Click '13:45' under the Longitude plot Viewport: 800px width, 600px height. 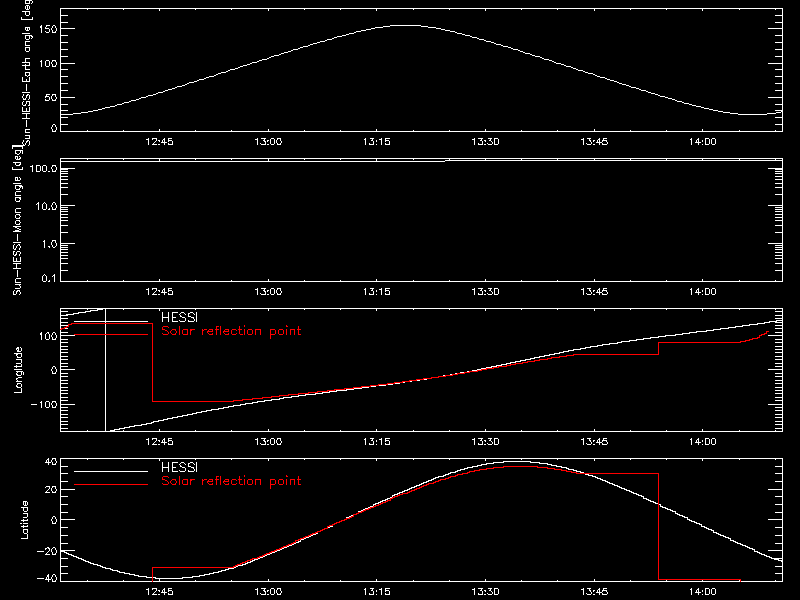pyautogui.click(x=594, y=442)
